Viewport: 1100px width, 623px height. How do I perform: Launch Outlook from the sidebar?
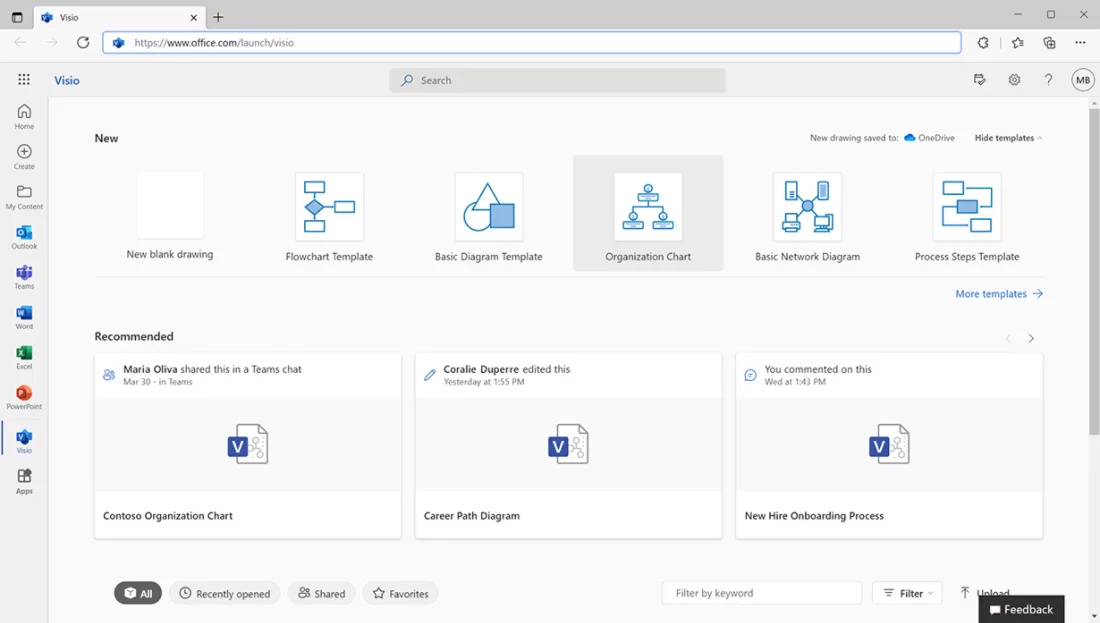click(24, 236)
